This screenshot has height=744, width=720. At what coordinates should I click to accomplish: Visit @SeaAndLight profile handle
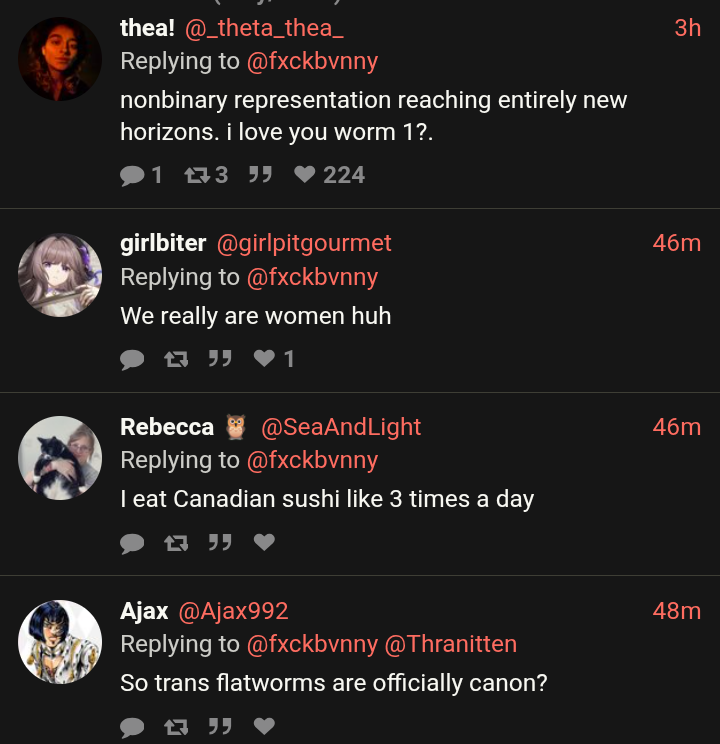click(x=341, y=427)
